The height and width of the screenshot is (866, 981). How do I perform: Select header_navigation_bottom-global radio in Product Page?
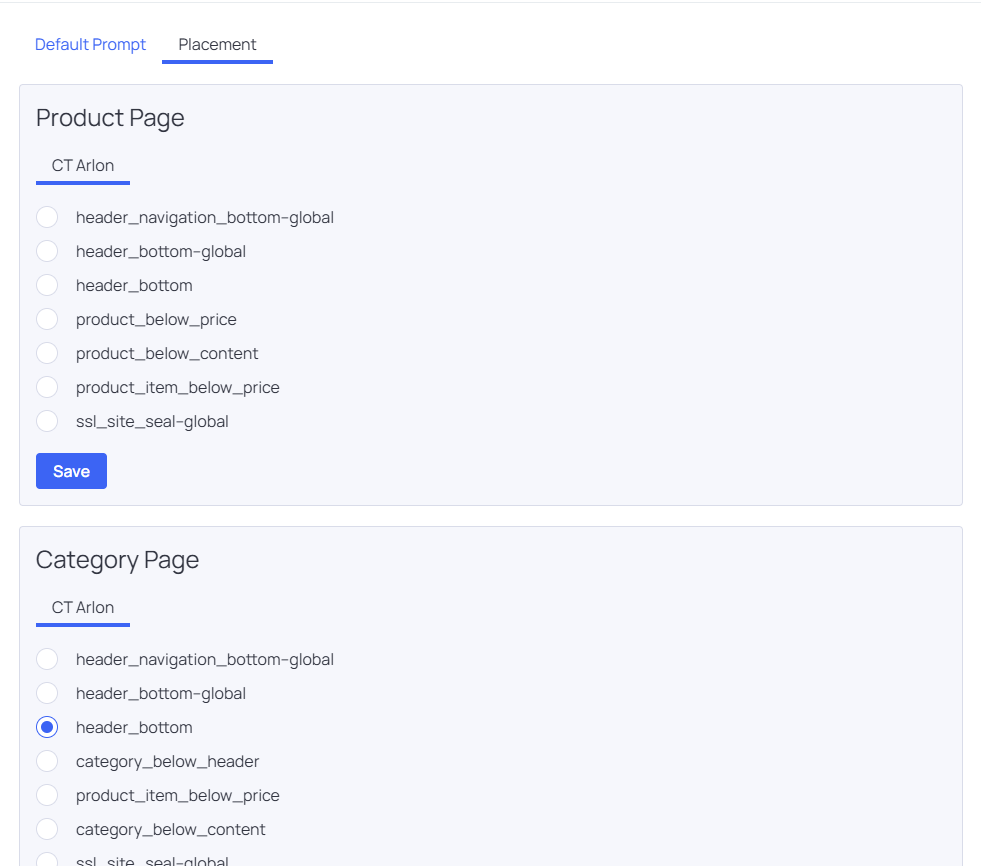[x=47, y=217]
